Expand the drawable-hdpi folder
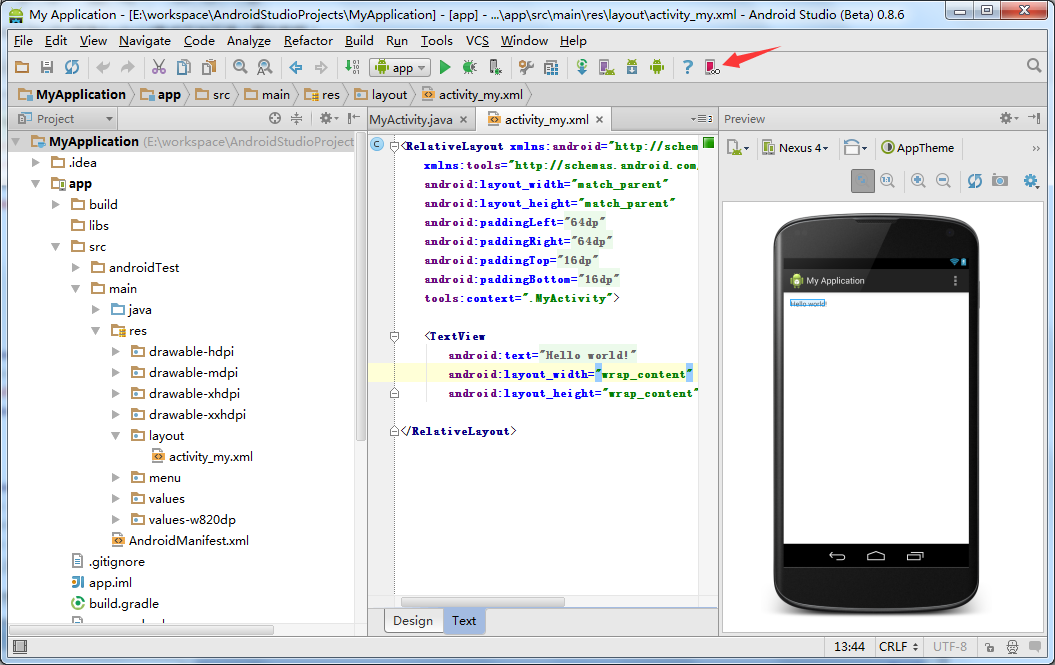1055x665 pixels. pos(116,351)
